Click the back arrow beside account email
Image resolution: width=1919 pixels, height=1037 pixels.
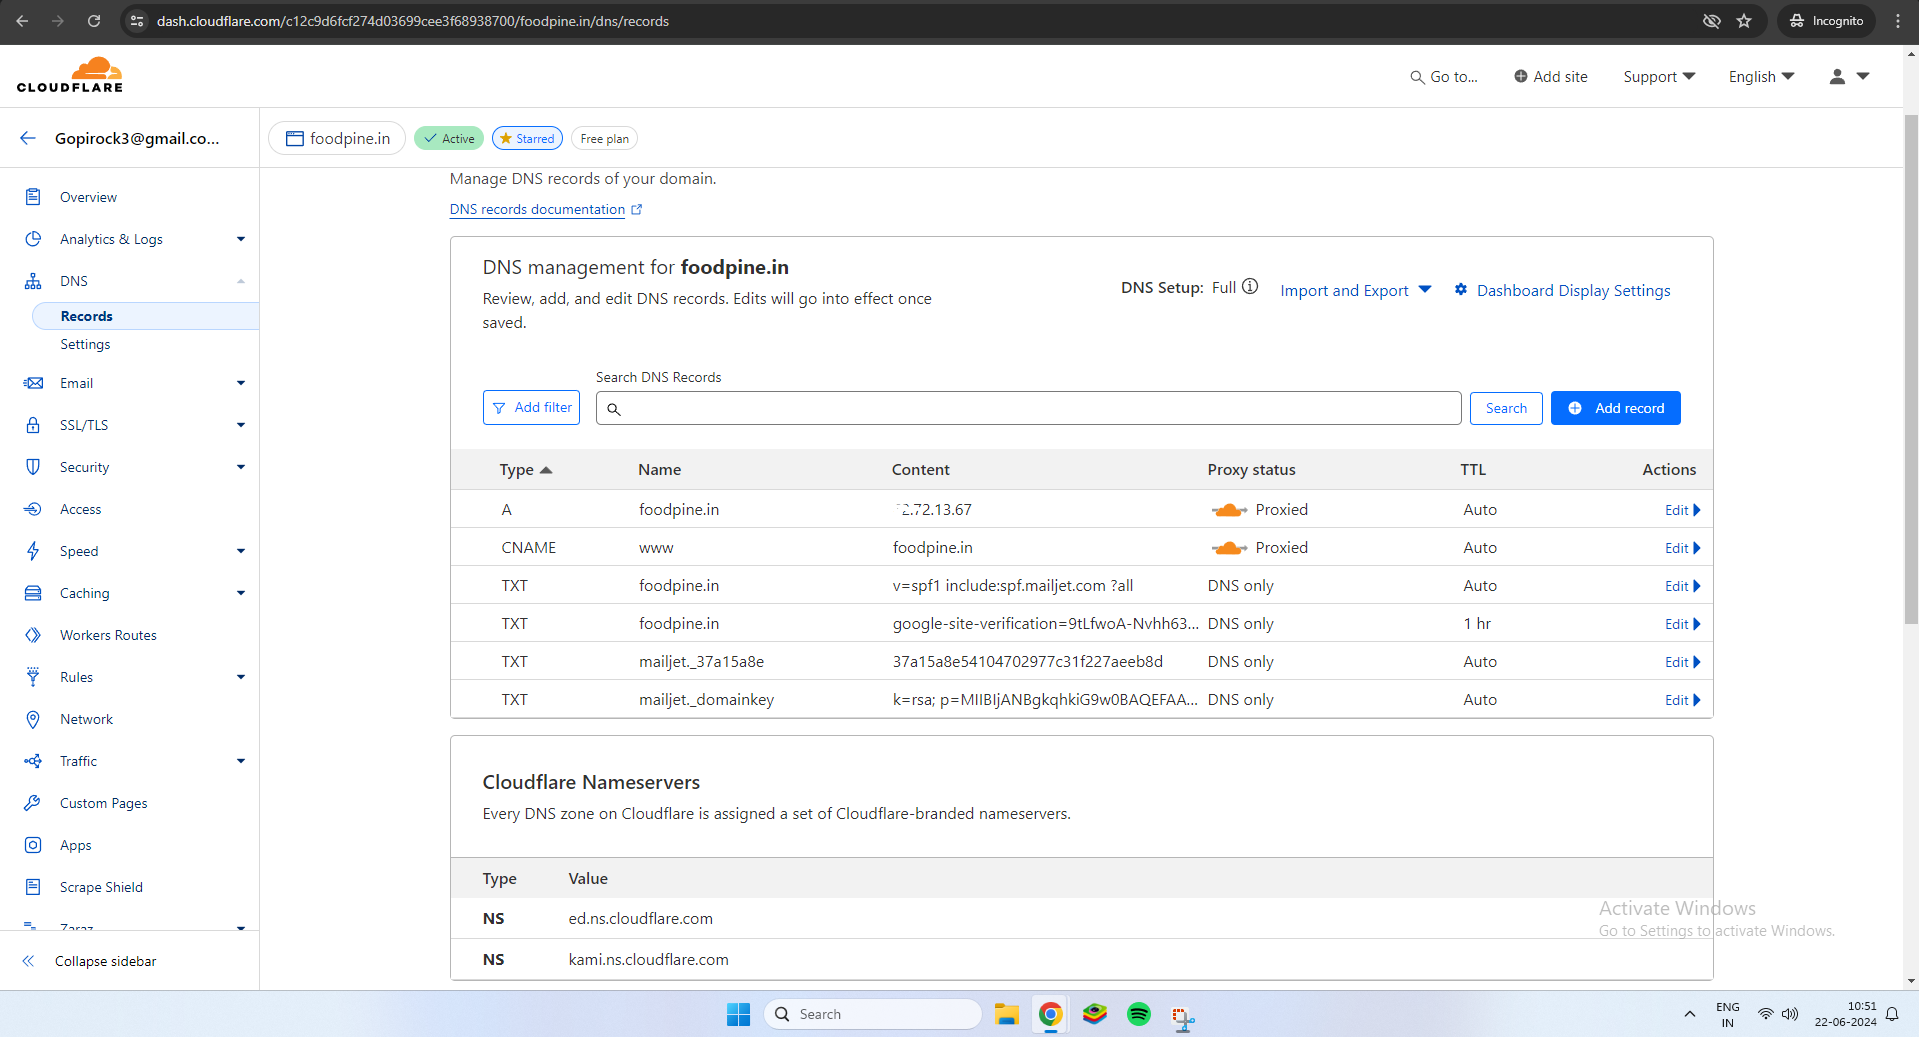[28, 138]
